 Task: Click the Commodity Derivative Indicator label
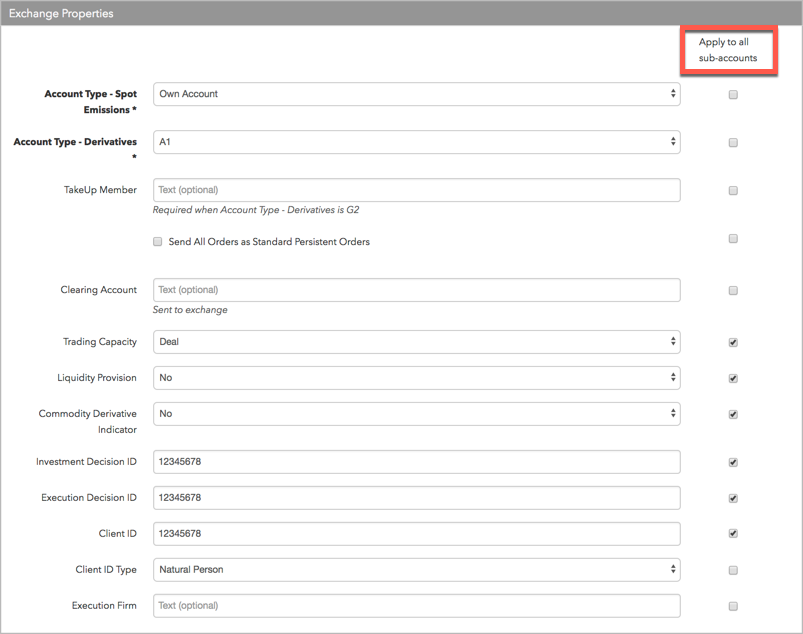point(88,421)
